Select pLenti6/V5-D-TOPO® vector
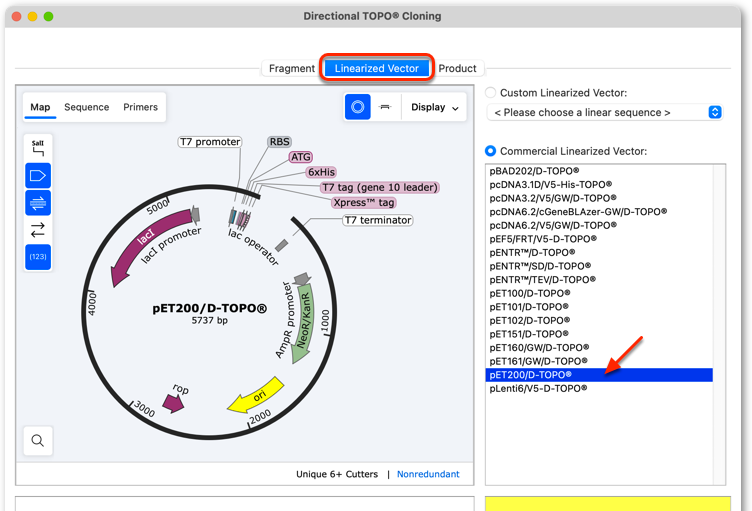The image size is (752, 511). (599, 388)
